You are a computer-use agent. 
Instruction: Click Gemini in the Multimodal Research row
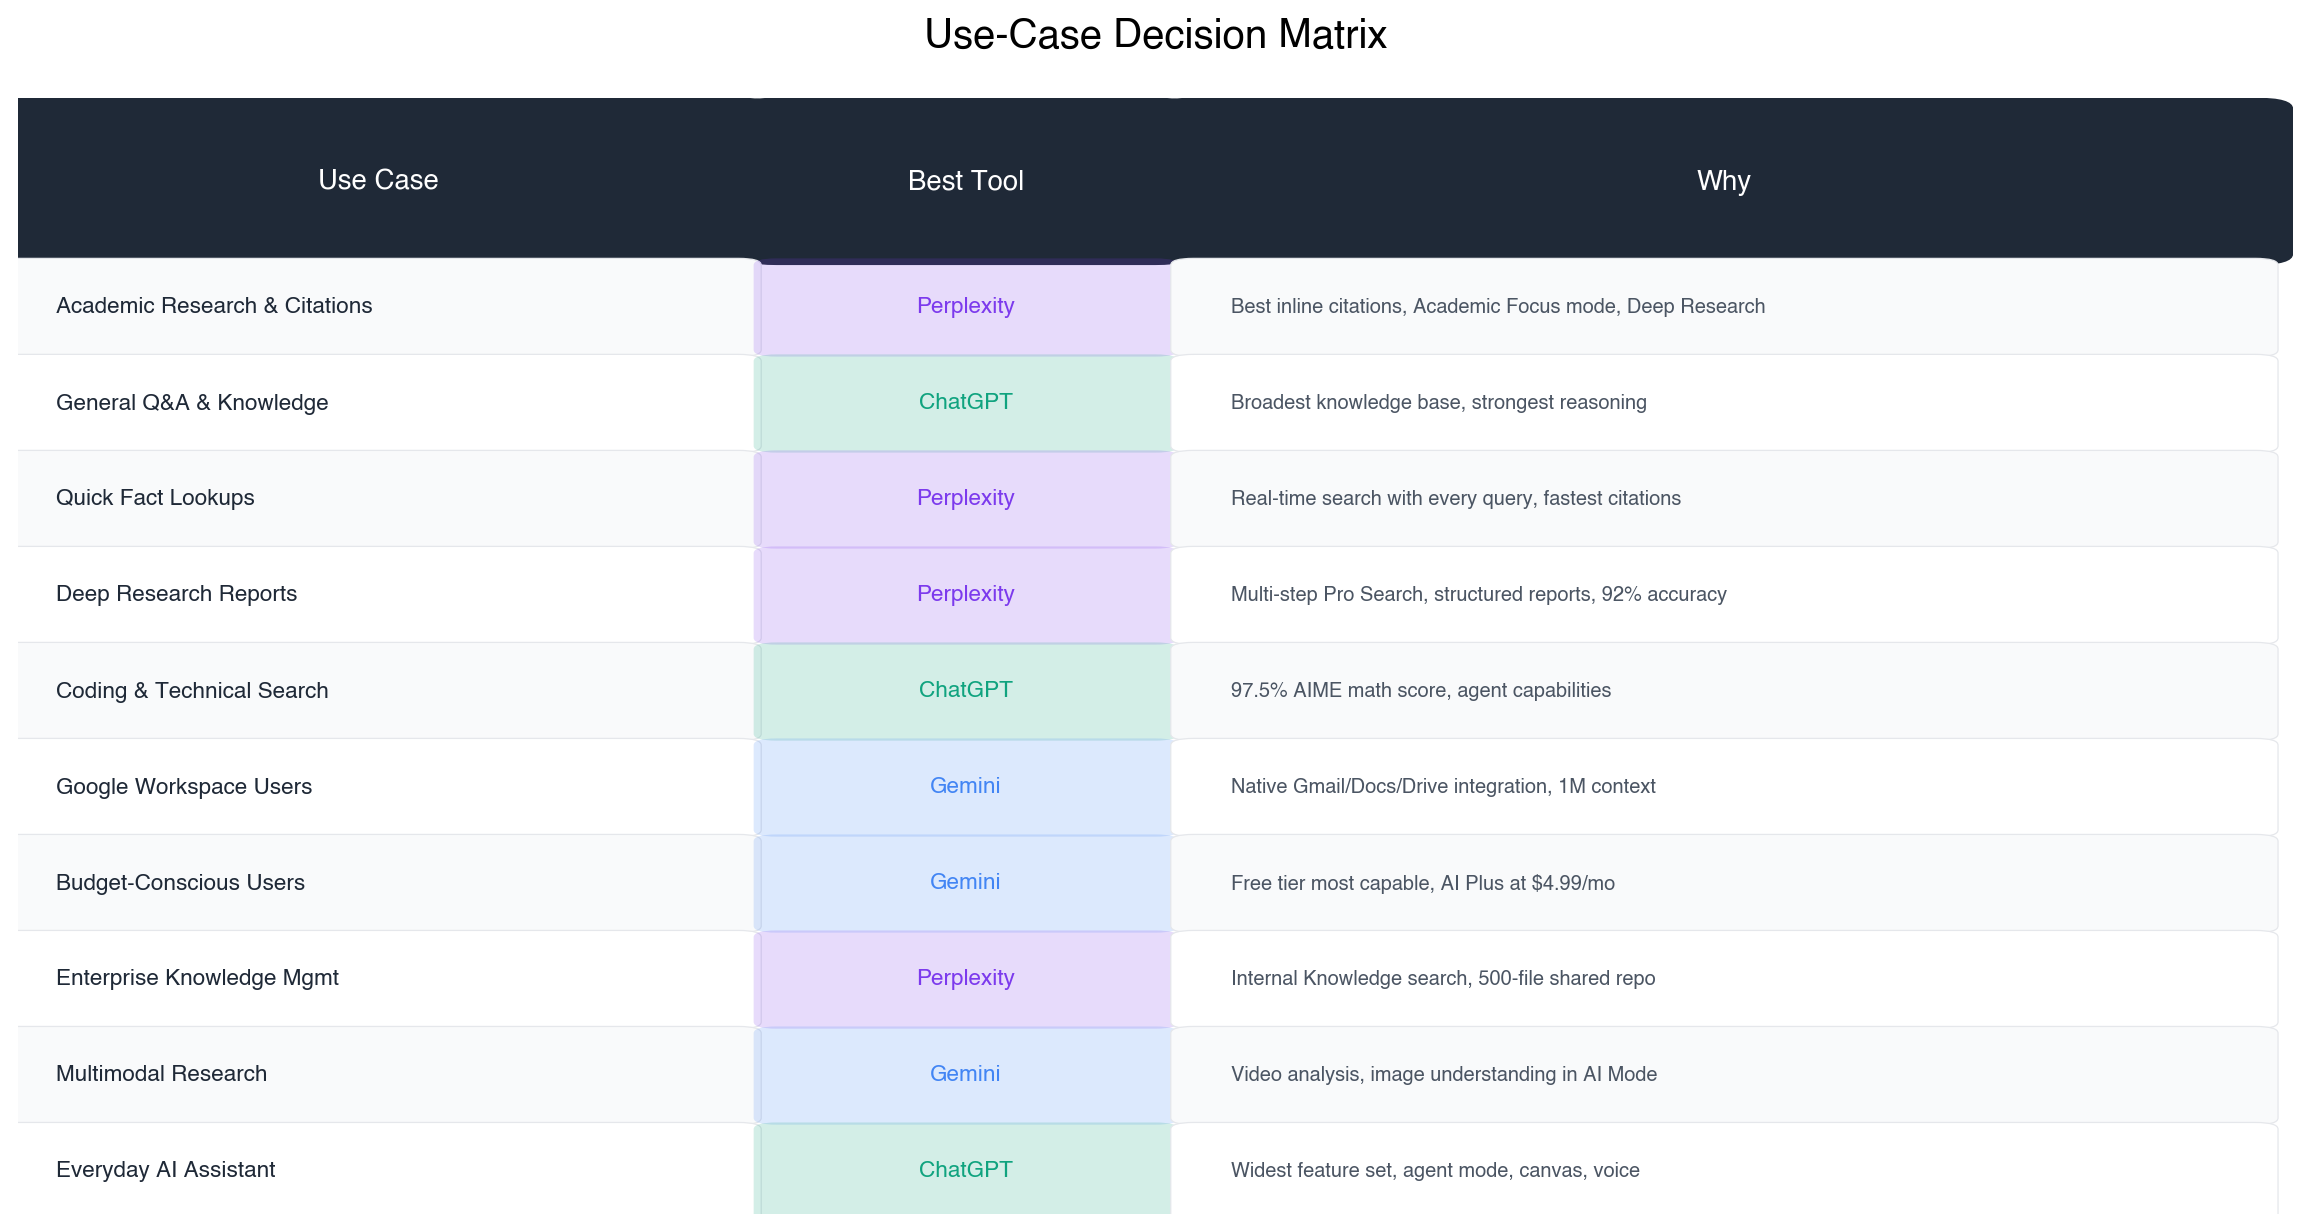(x=965, y=1074)
